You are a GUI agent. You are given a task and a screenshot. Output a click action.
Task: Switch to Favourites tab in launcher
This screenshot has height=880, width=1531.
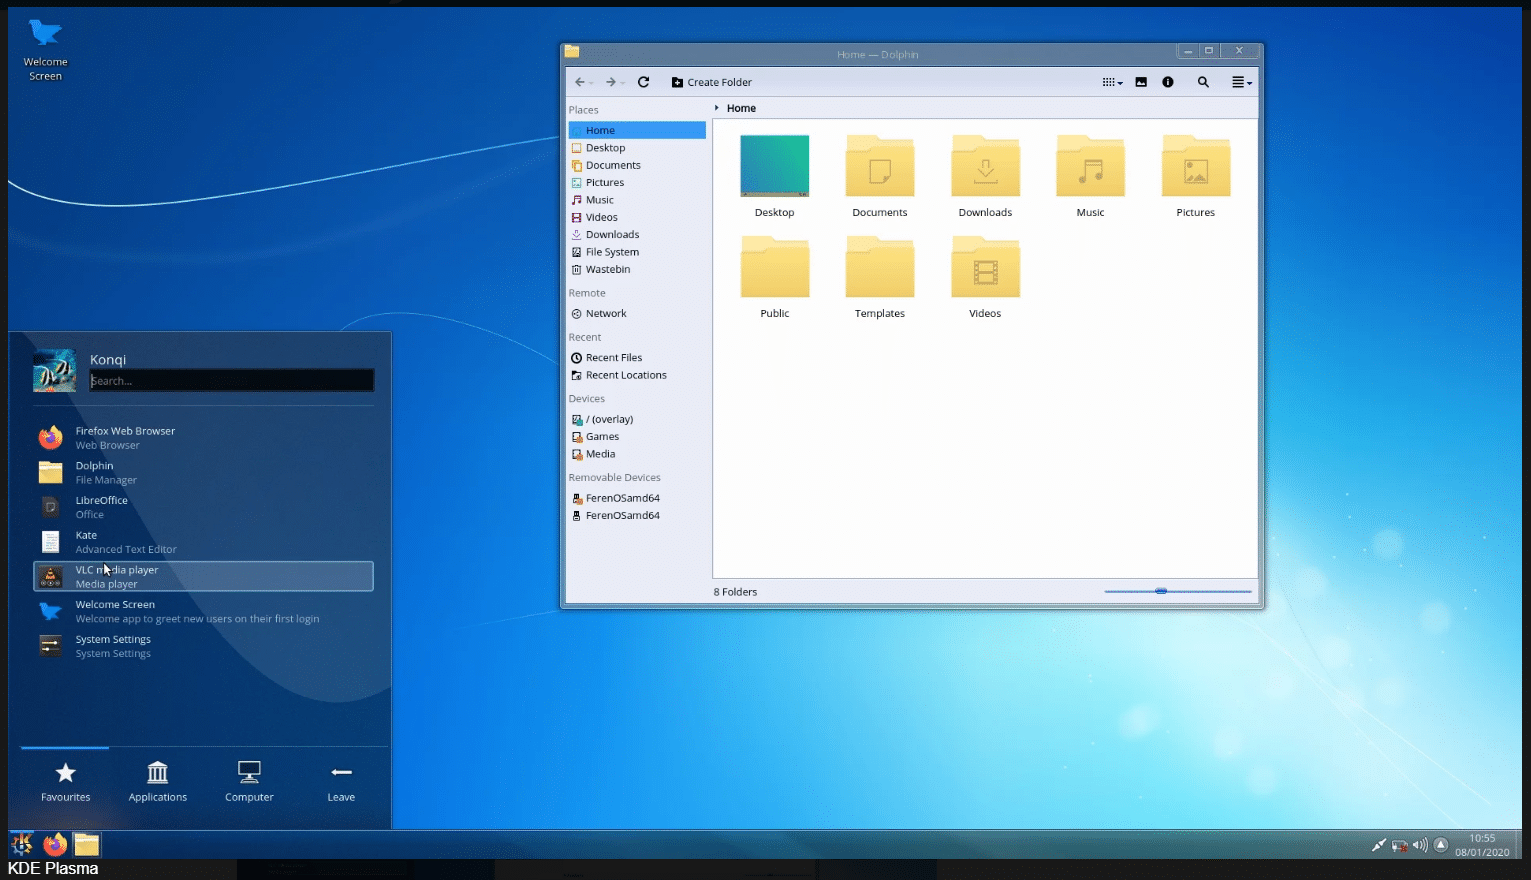(65, 781)
